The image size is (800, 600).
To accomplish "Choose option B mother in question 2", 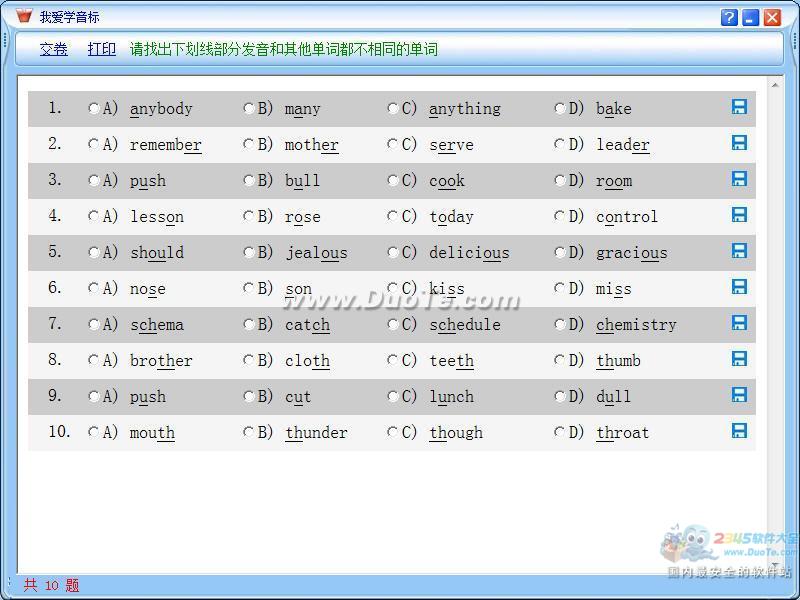I will [248, 144].
